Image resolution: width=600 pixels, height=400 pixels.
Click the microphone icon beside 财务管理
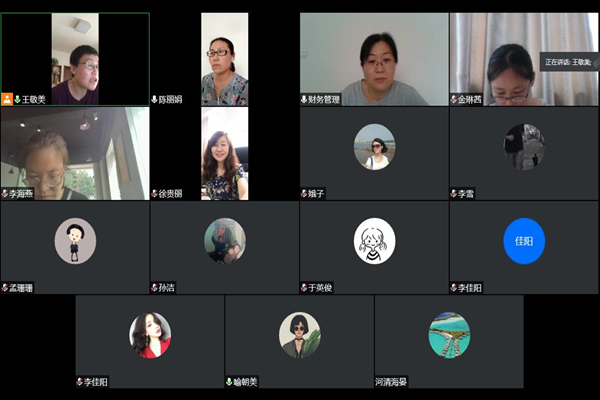tap(304, 100)
